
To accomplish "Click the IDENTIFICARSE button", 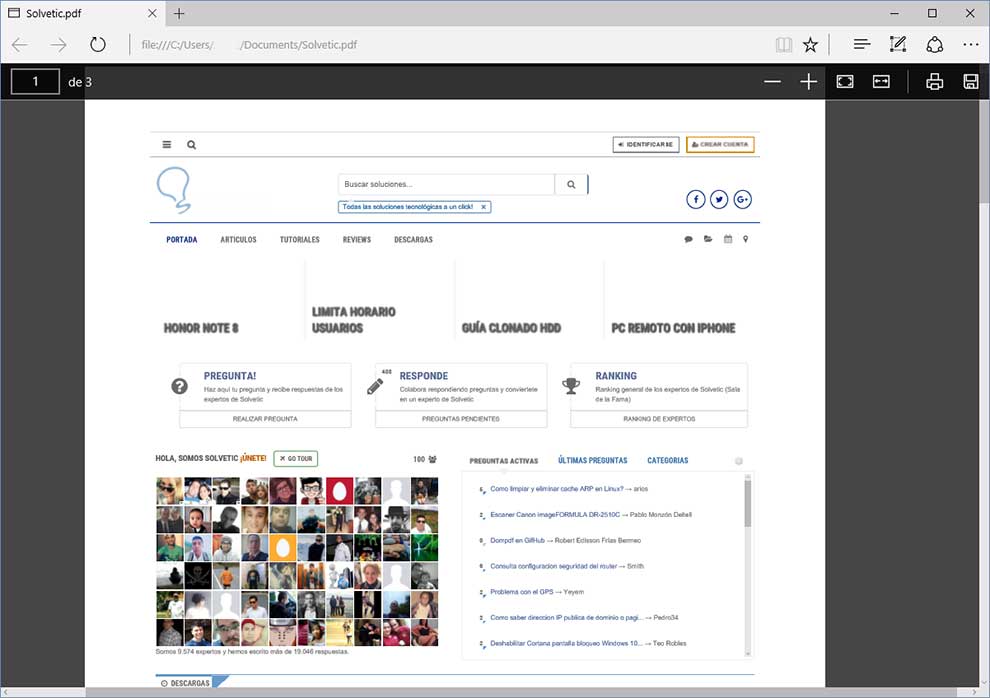I will pyautogui.click(x=646, y=145).
